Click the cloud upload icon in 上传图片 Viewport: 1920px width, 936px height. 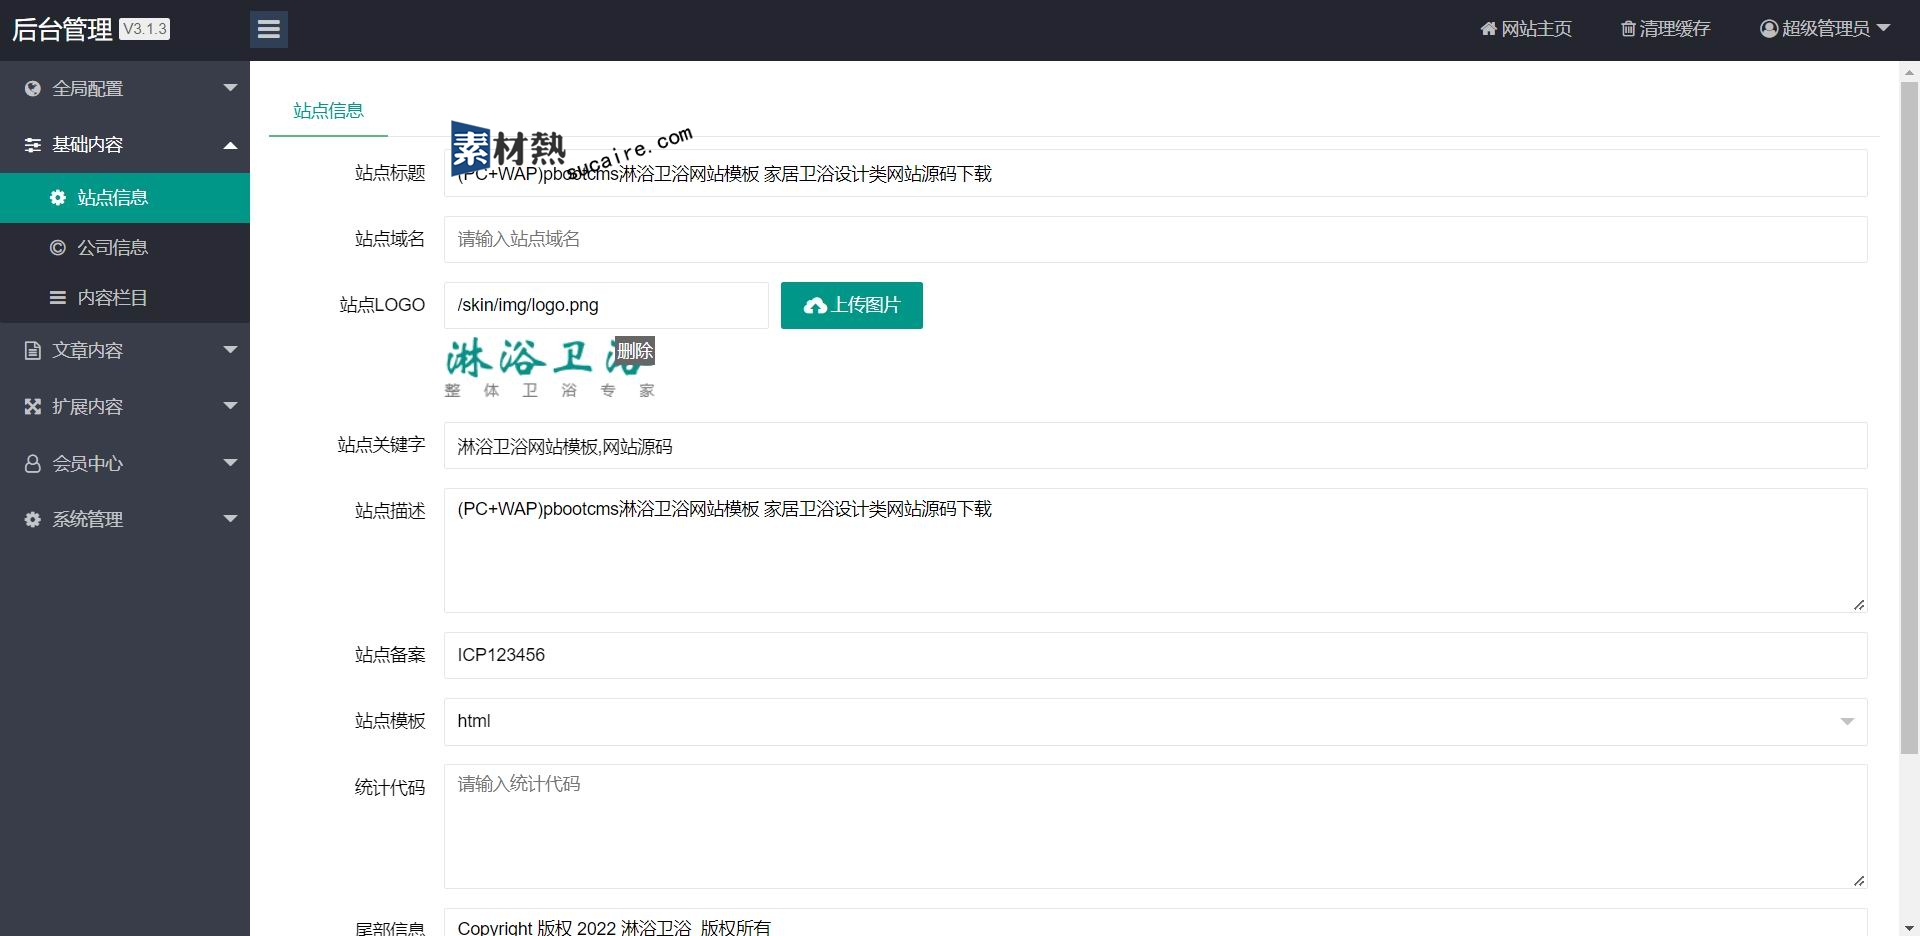[x=815, y=306]
